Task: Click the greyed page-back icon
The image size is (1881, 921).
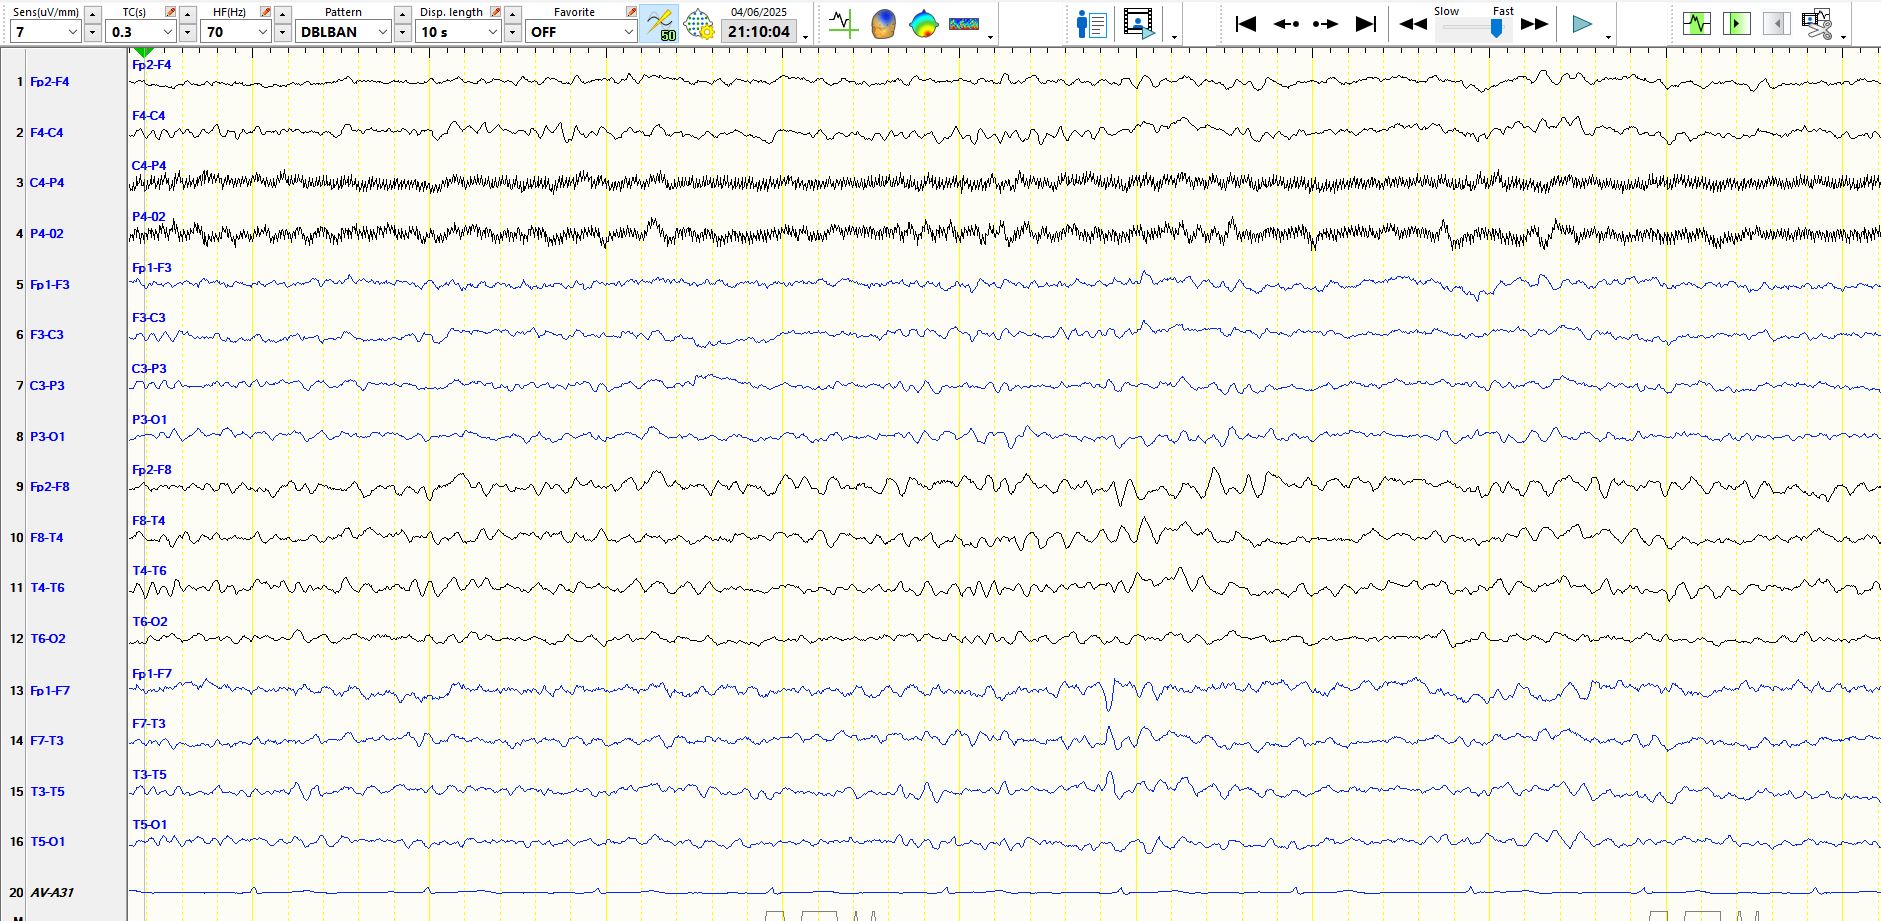Action: (x=1777, y=23)
